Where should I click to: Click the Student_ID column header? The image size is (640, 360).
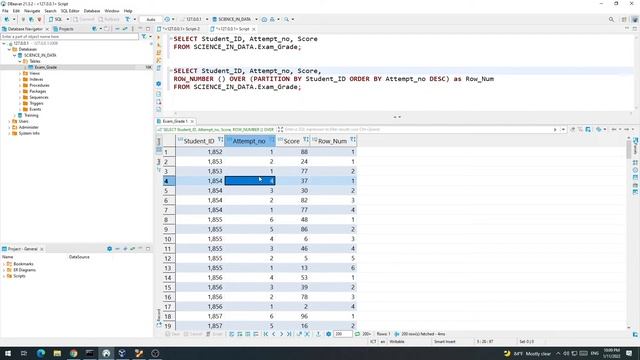point(199,141)
